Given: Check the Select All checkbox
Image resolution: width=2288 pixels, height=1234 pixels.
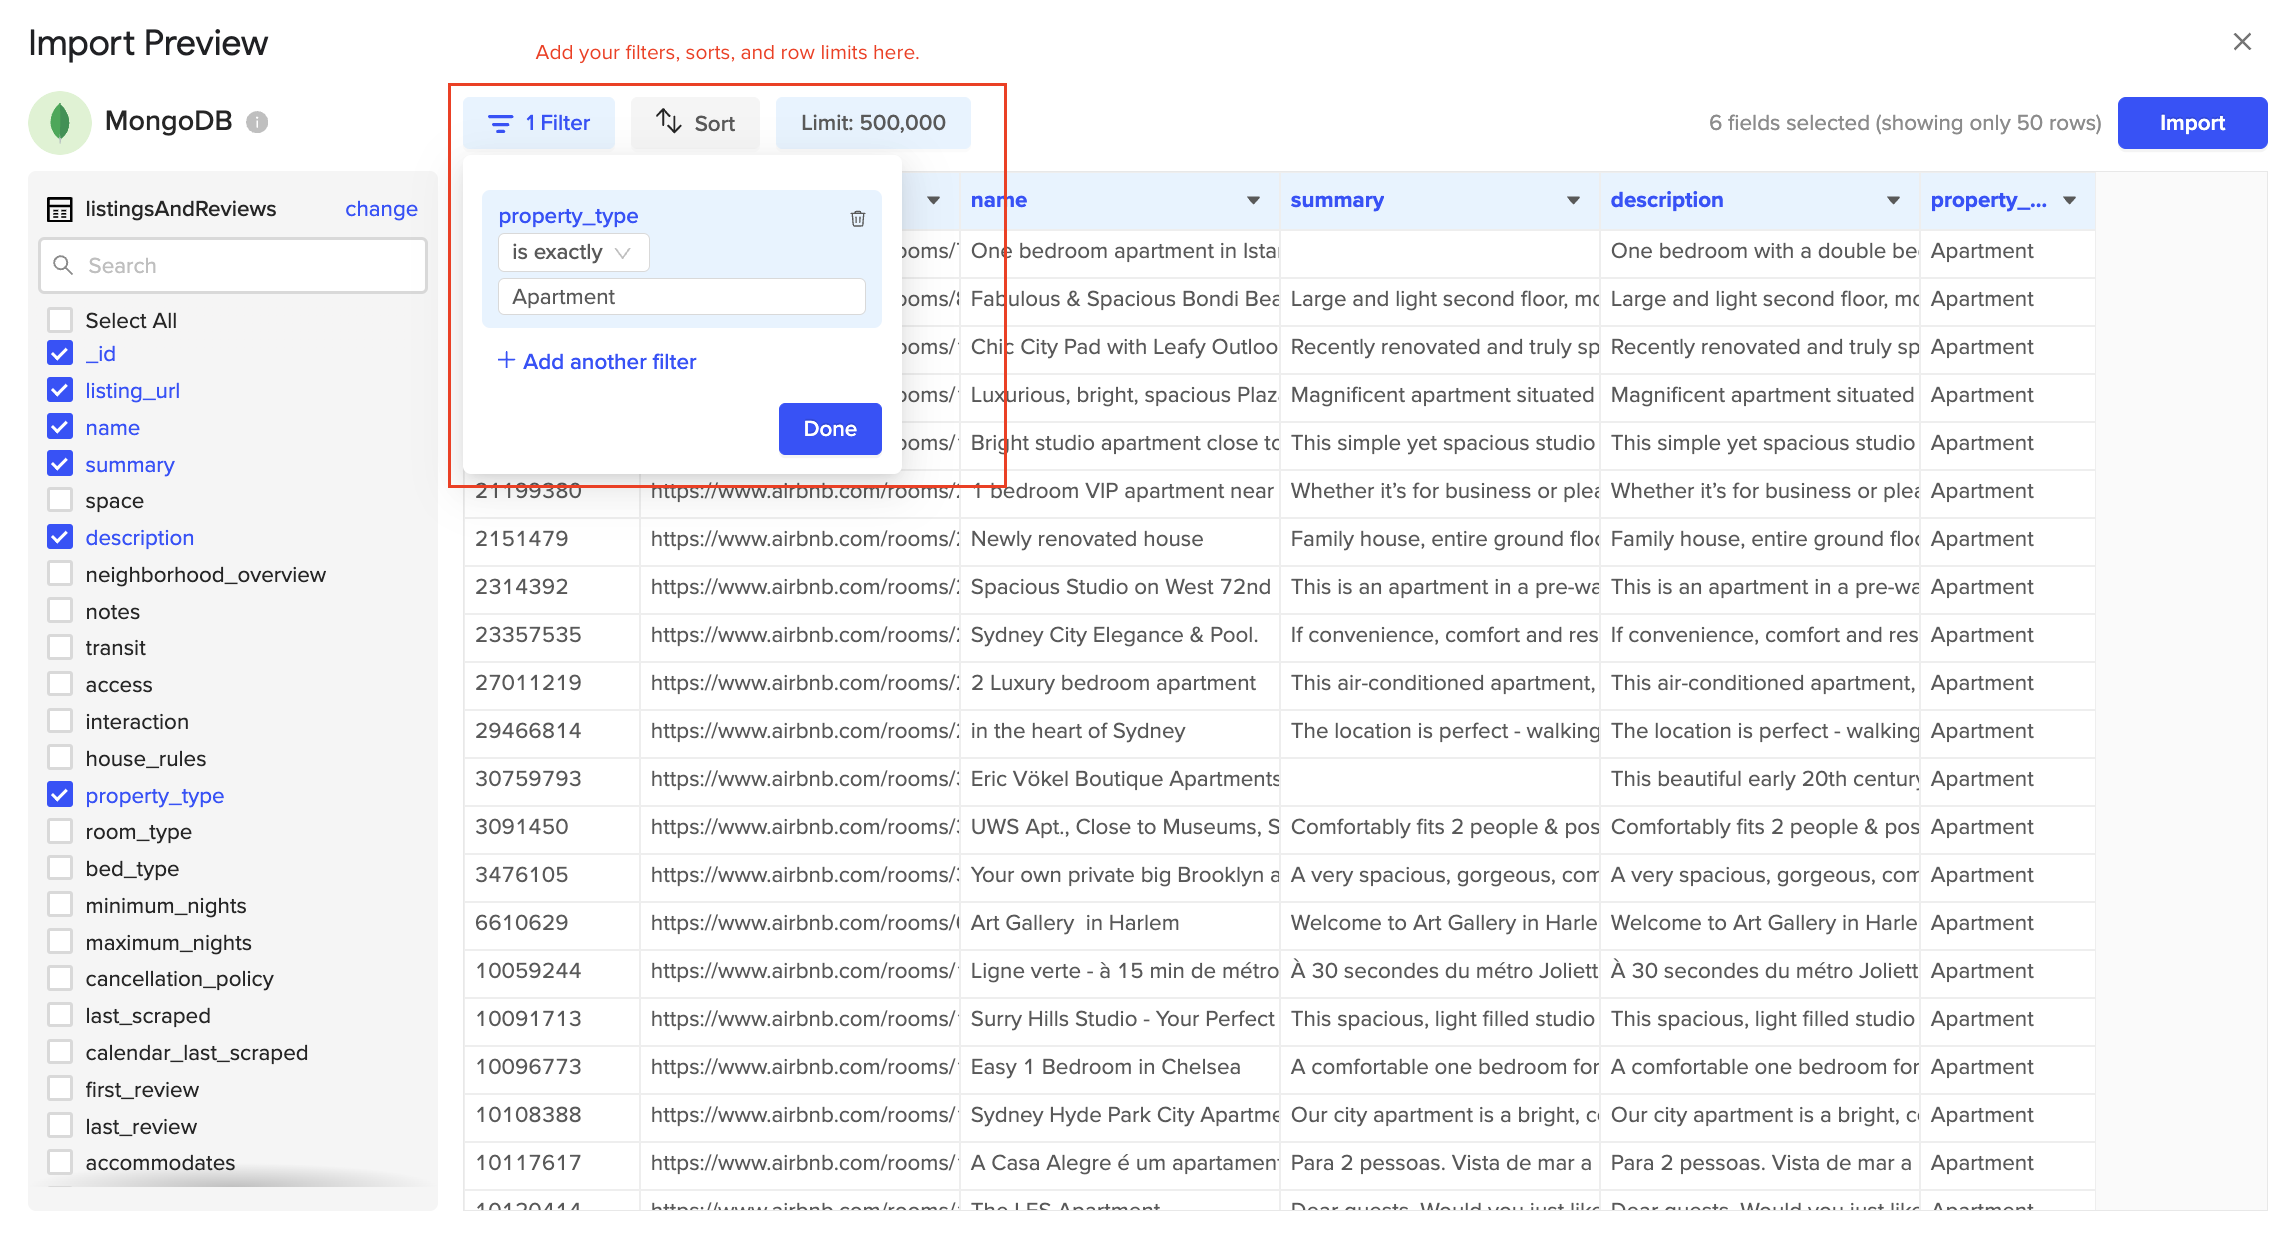Looking at the screenshot, I should 60,320.
